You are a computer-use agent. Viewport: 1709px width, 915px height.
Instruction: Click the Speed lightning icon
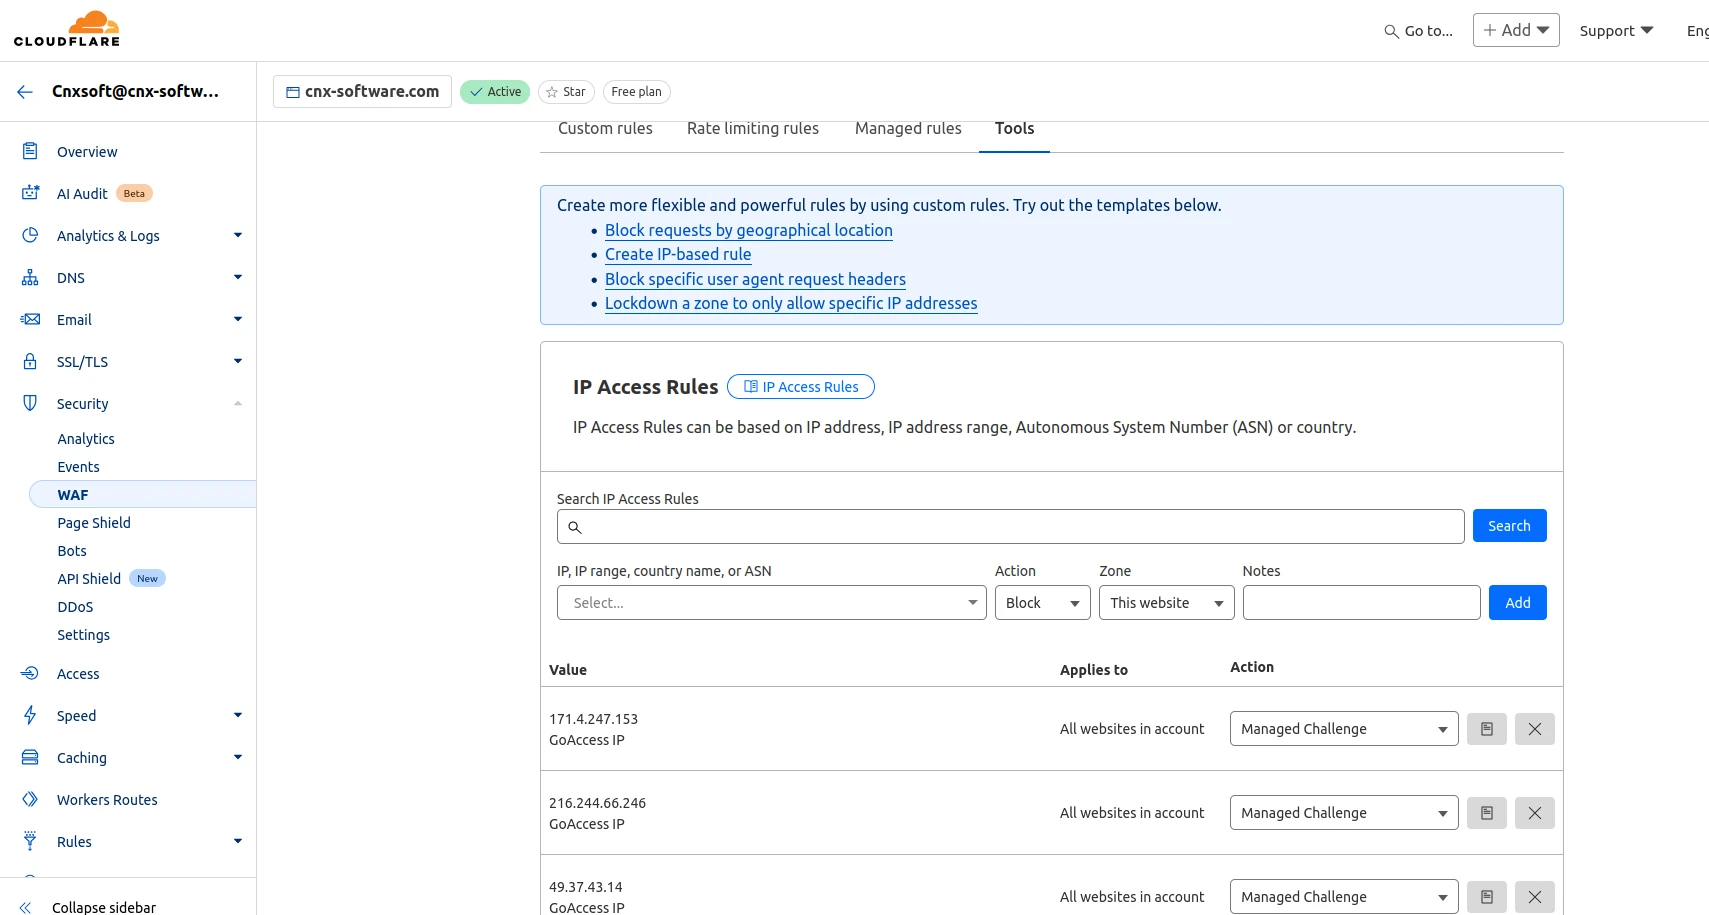click(30, 715)
